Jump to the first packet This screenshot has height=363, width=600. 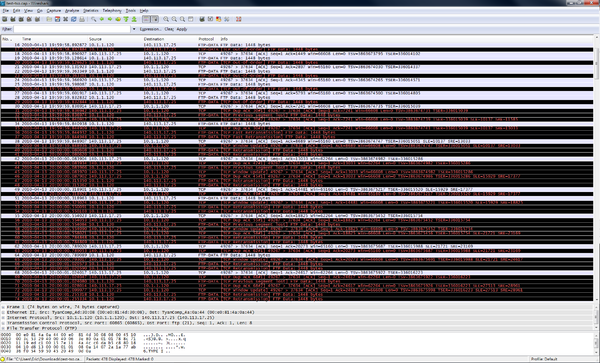coord(126,19)
